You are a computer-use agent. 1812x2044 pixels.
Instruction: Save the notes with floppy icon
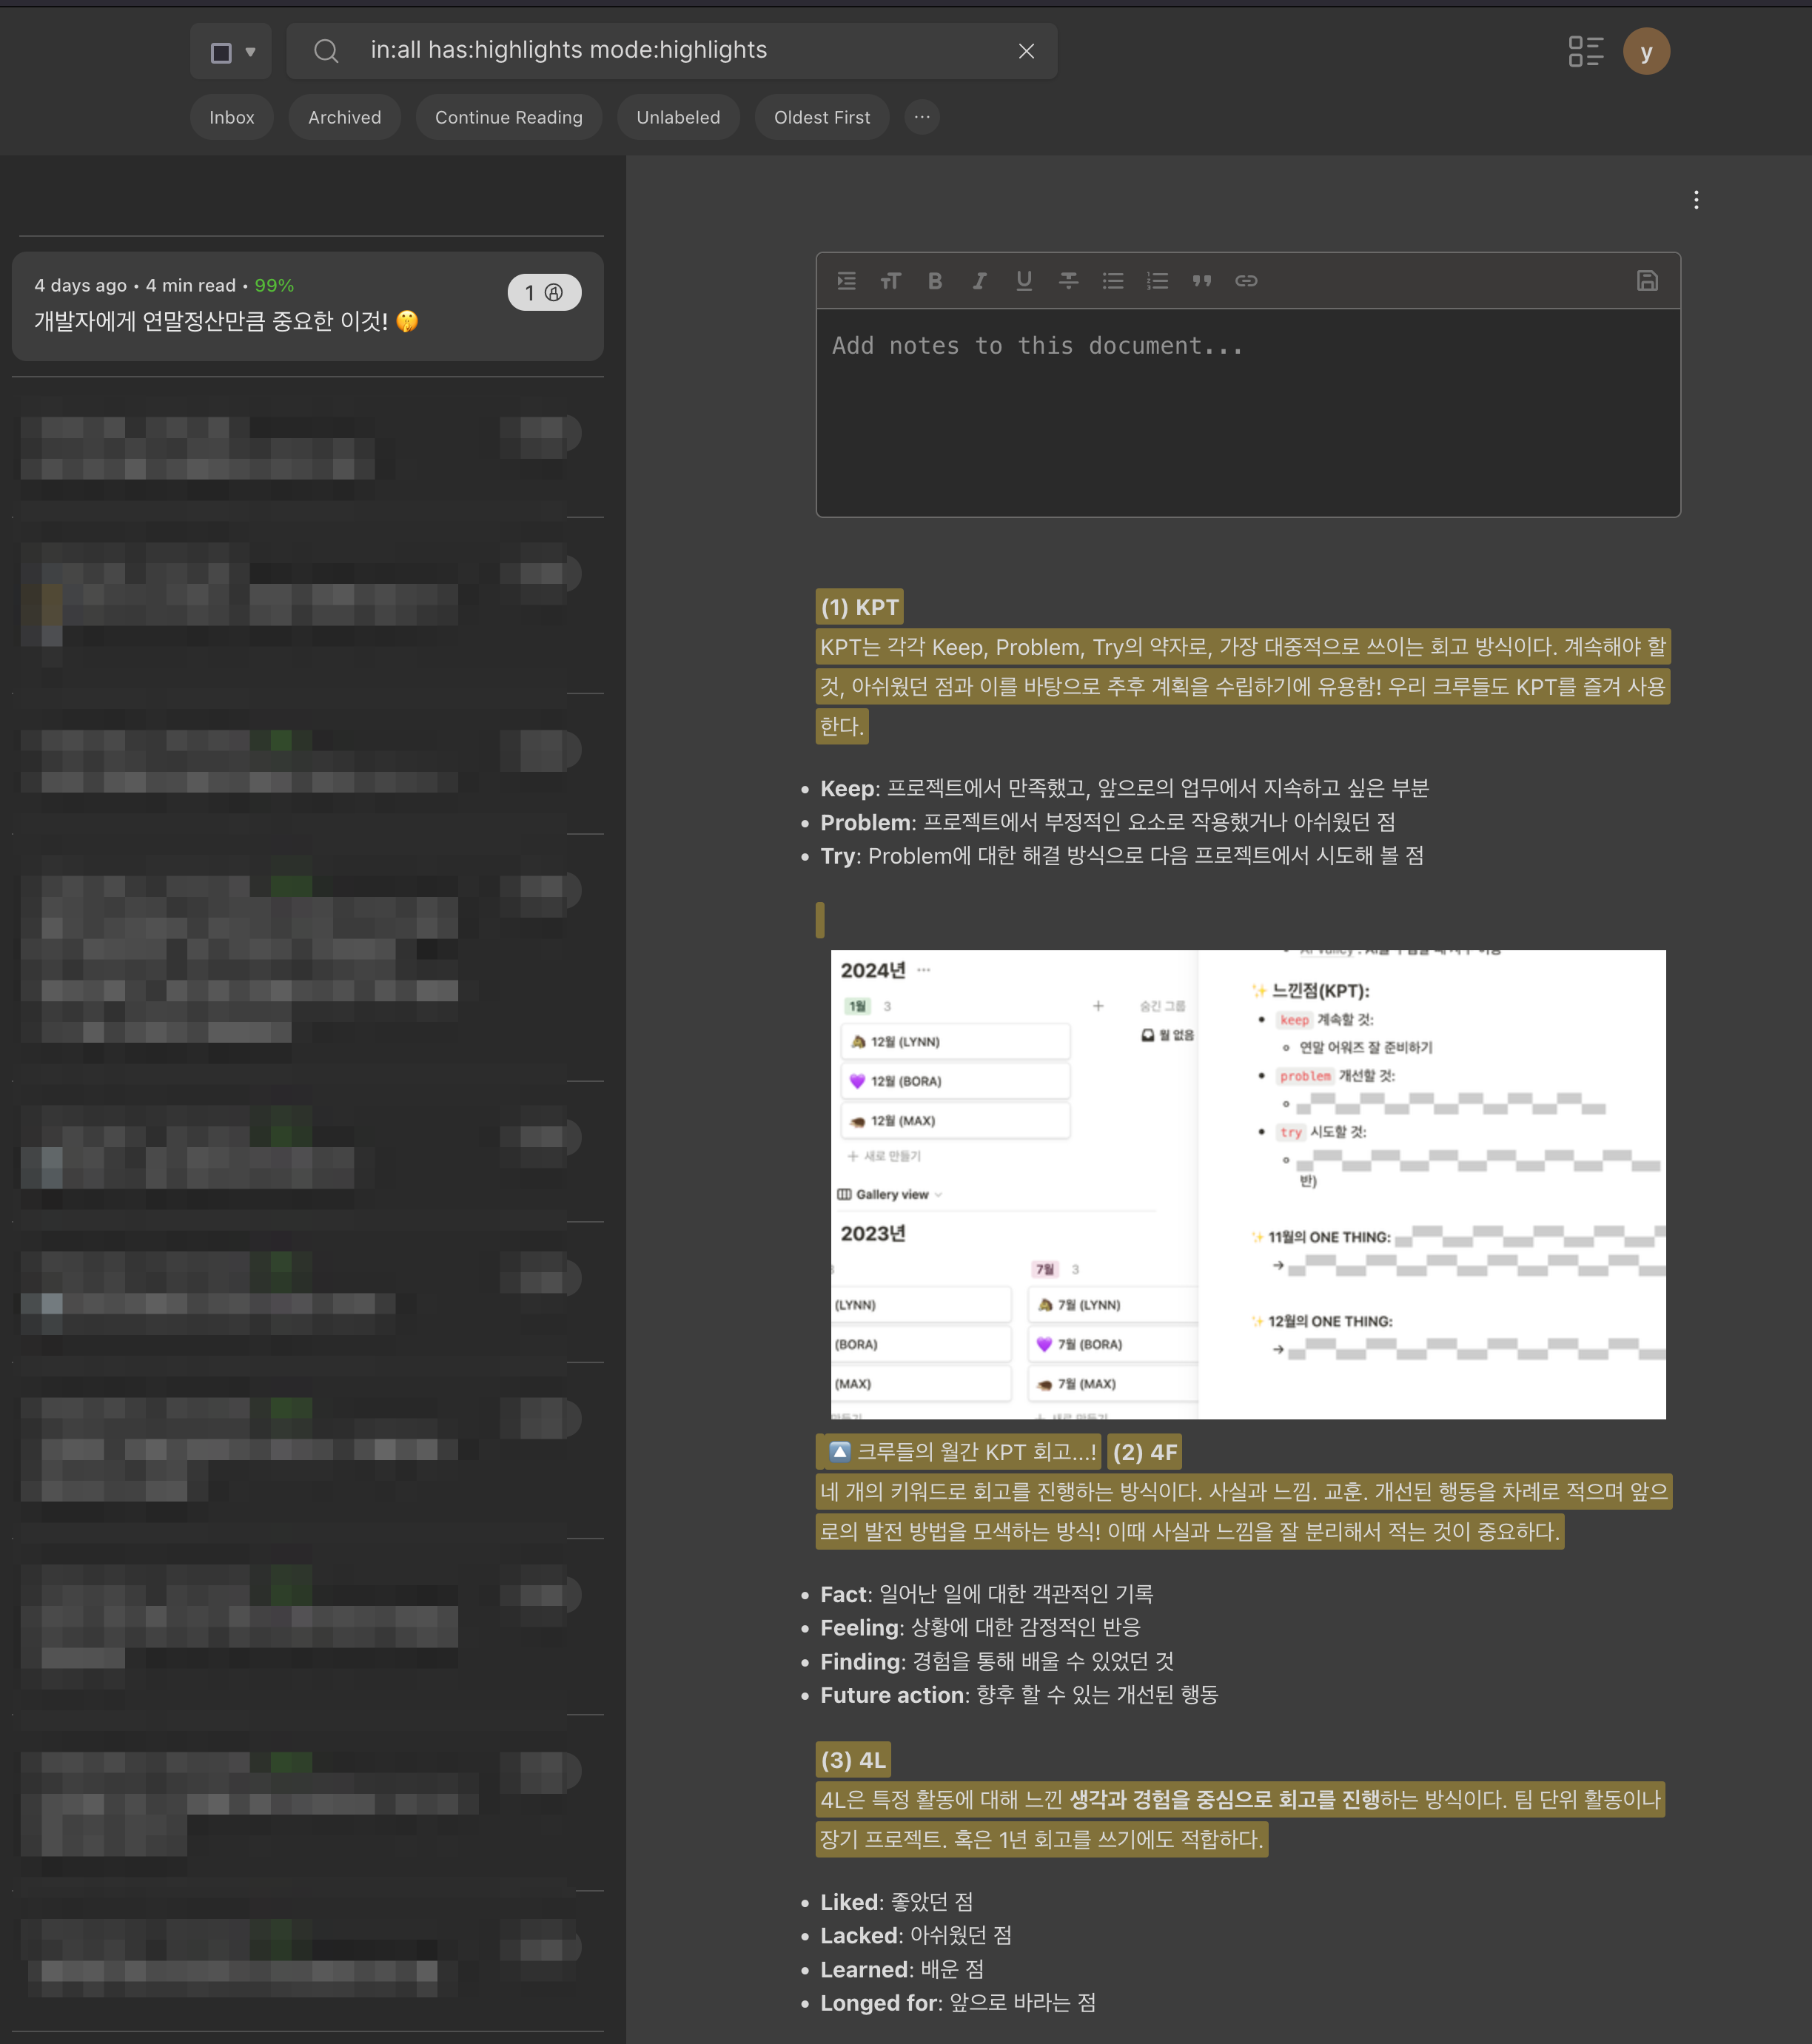click(1647, 281)
